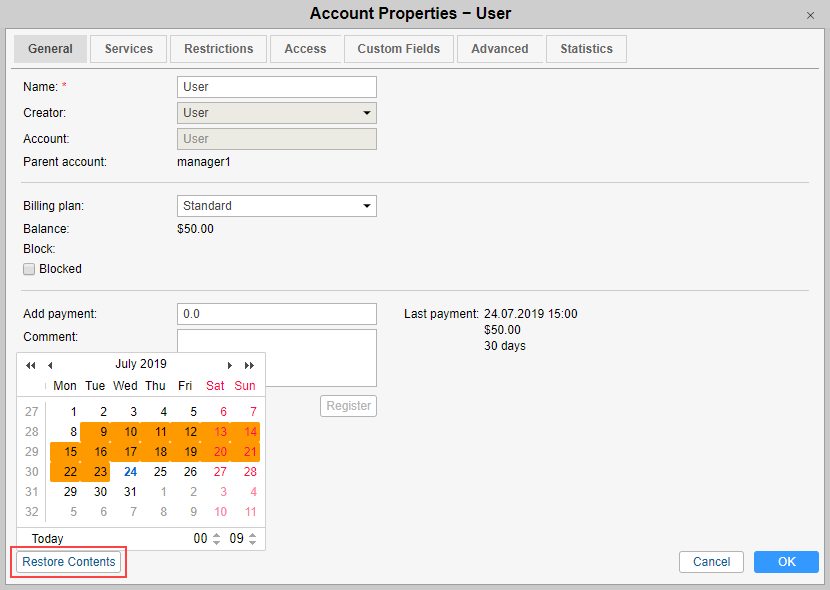Screen dimensions: 830x590
Task: Go to previous year in calendar
Action: click(x=31, y=365)
